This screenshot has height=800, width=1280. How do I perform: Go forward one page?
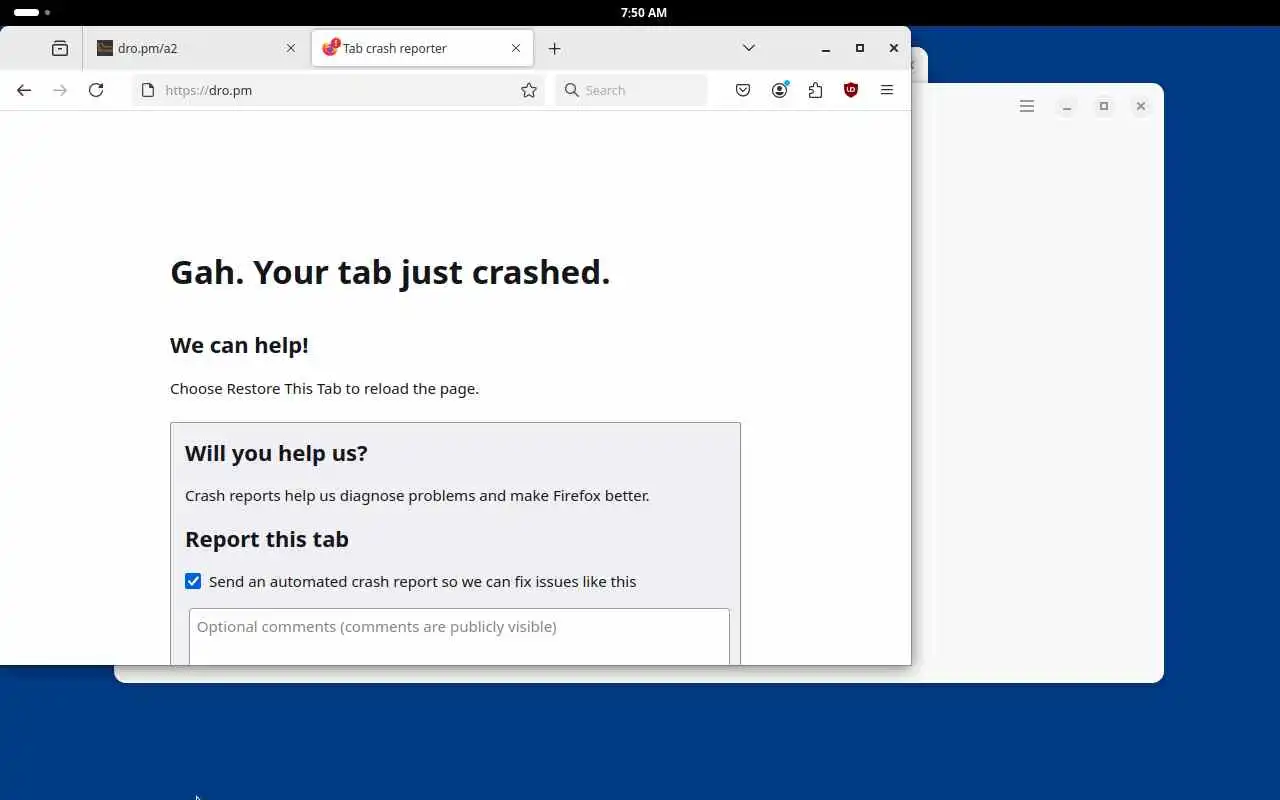pyautogui.click(x=60, y=90)
